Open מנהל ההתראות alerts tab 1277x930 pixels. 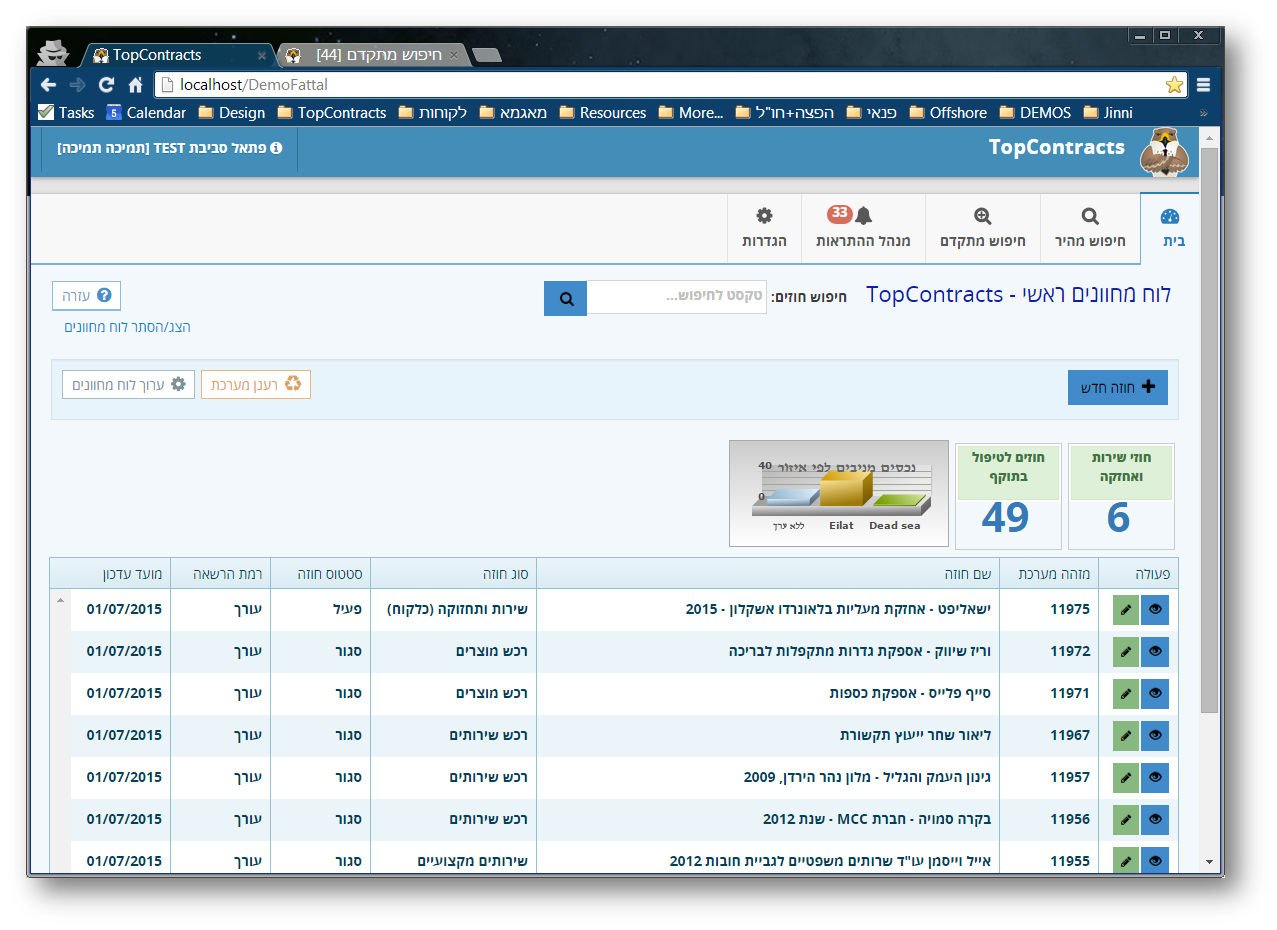[x=863, y=228]
